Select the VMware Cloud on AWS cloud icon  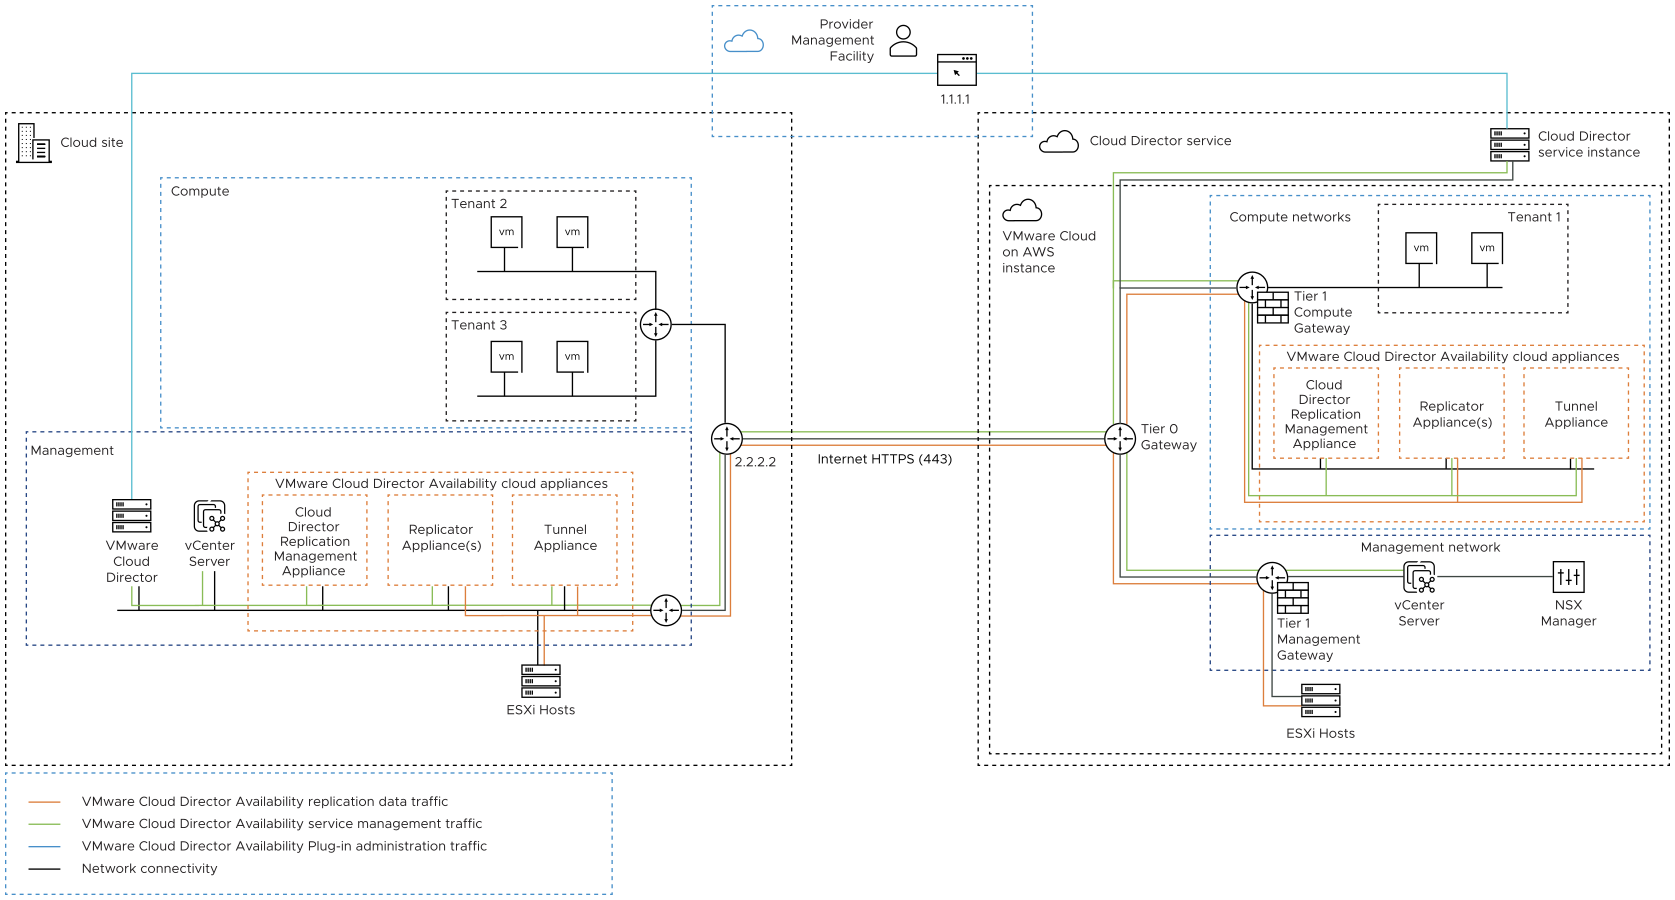click(x=1022, y=210)
